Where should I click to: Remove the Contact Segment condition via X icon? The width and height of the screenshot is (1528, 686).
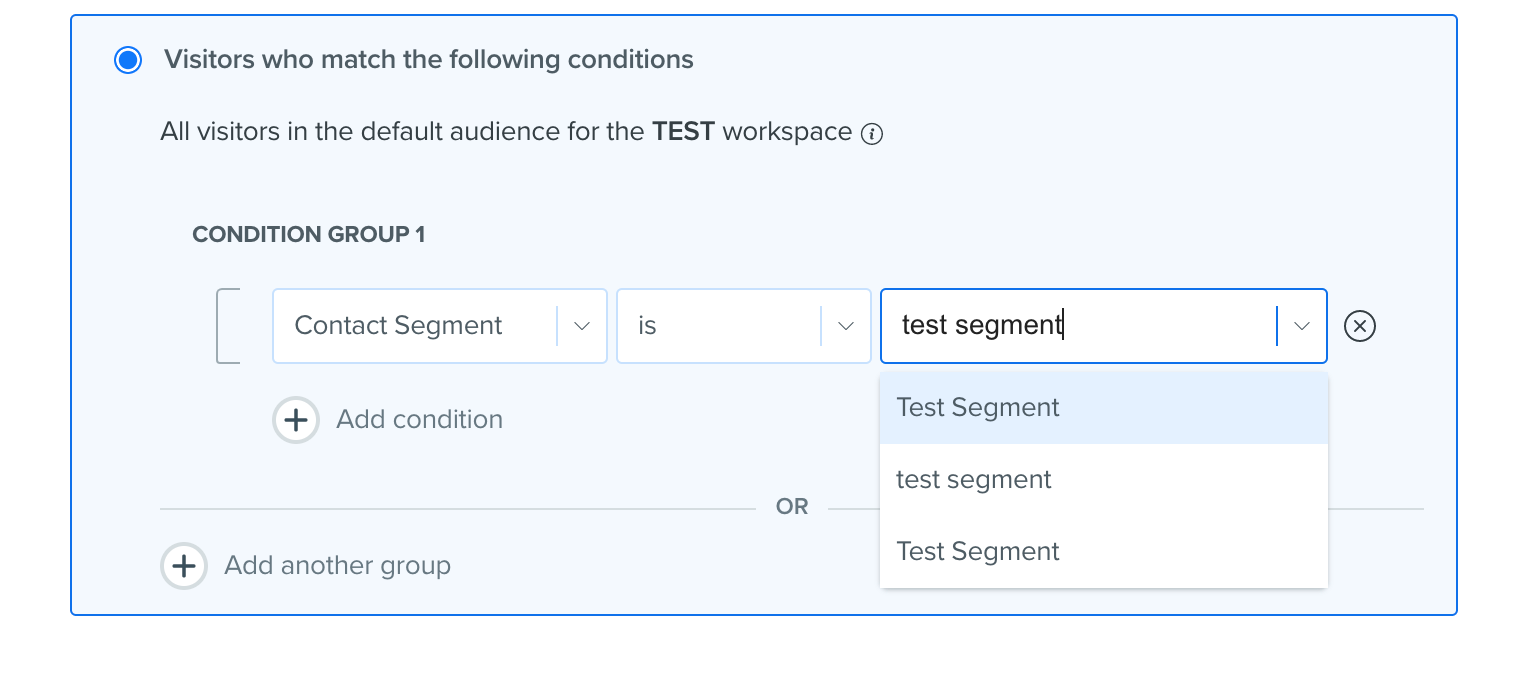click(x=1360, y=326)
